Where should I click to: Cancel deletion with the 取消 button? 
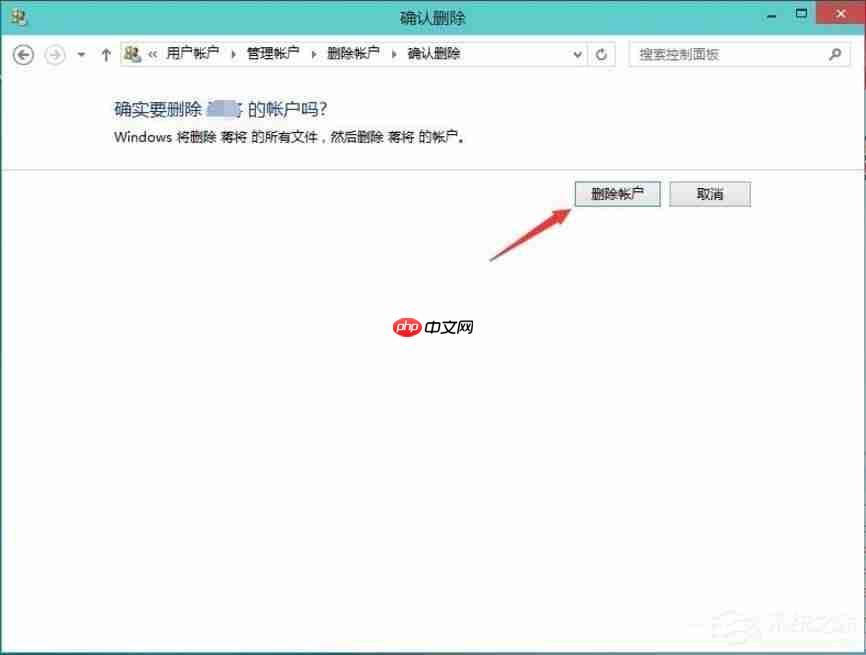[x=710, y=193]
